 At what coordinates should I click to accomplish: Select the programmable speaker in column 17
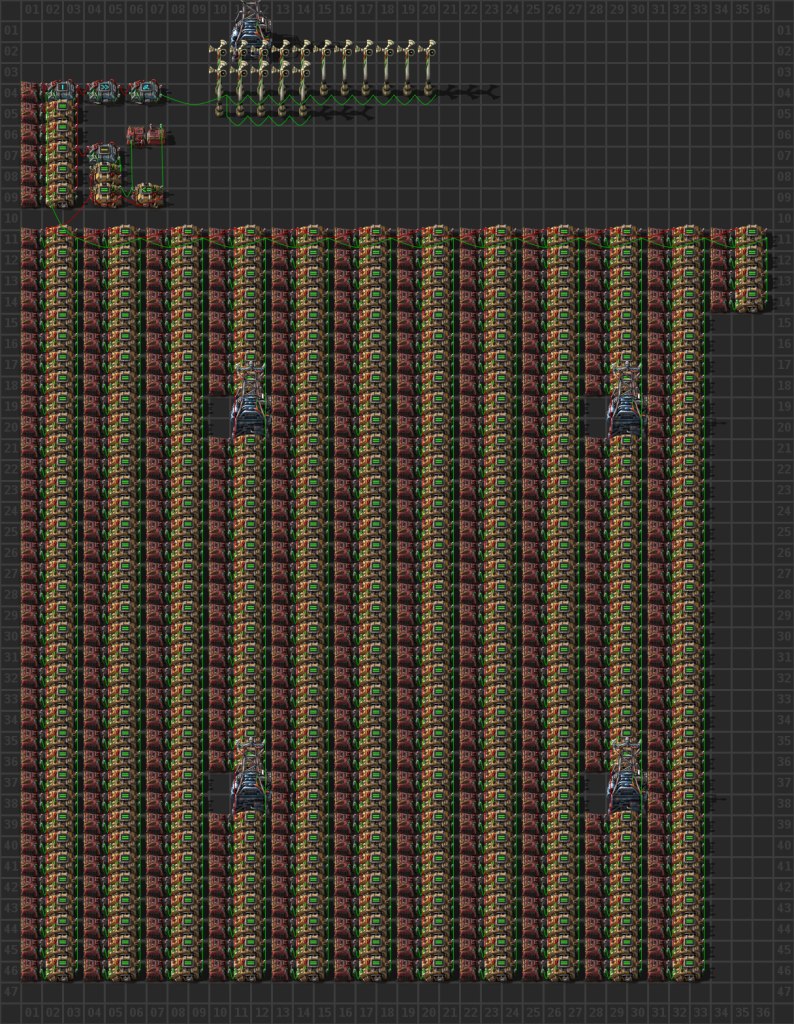(x=366, y=68)
